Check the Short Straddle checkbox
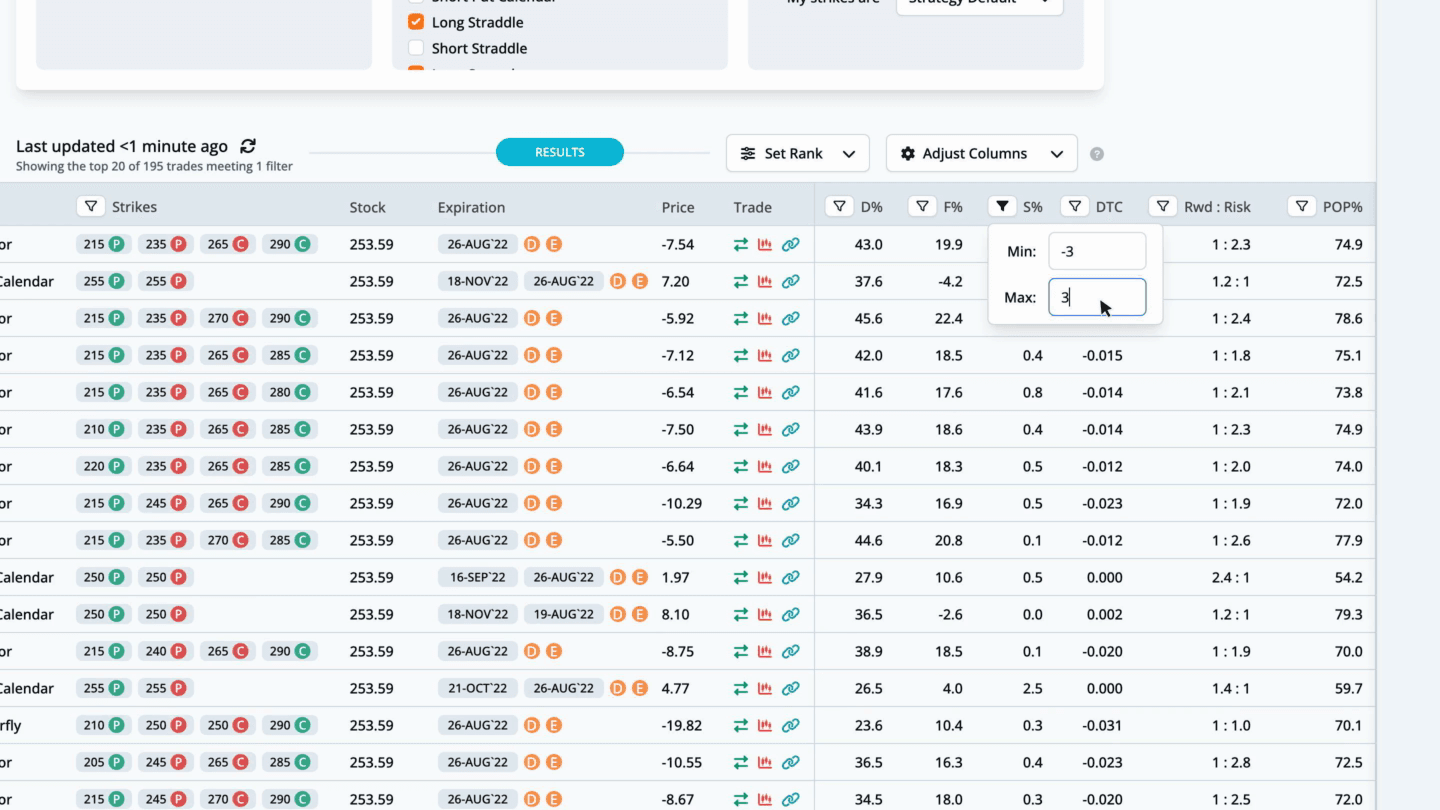This screenshot has width=1440, height=810. pos(416,48)
